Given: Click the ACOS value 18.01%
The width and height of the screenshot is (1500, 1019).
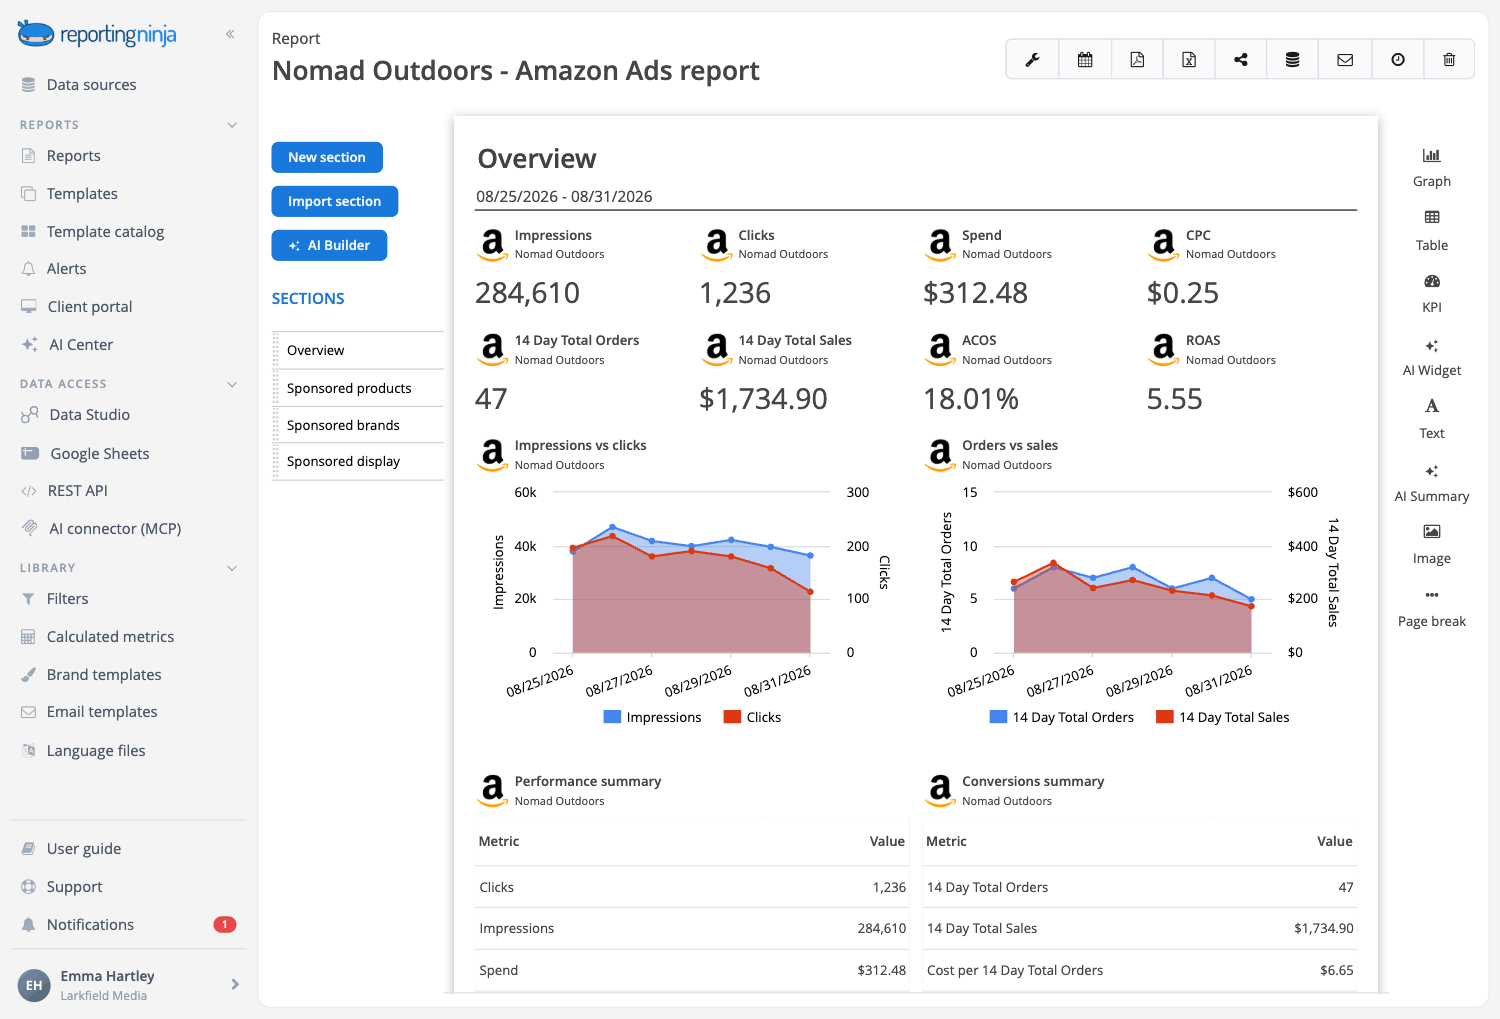Looking at the screenshot, I should point(970,399).
